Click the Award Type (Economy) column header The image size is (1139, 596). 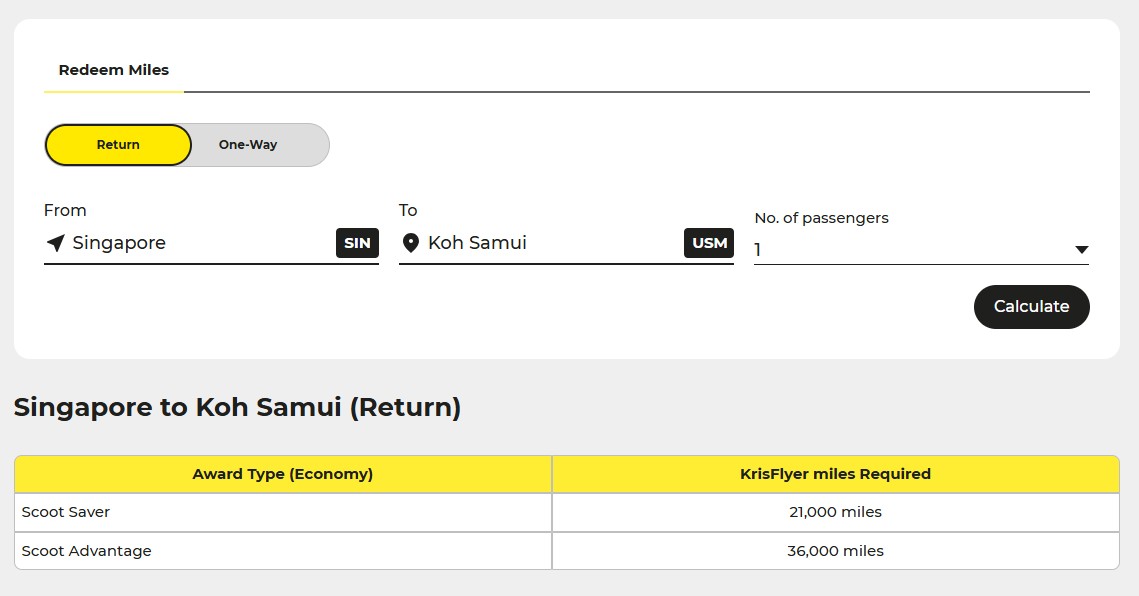(283, 474)
